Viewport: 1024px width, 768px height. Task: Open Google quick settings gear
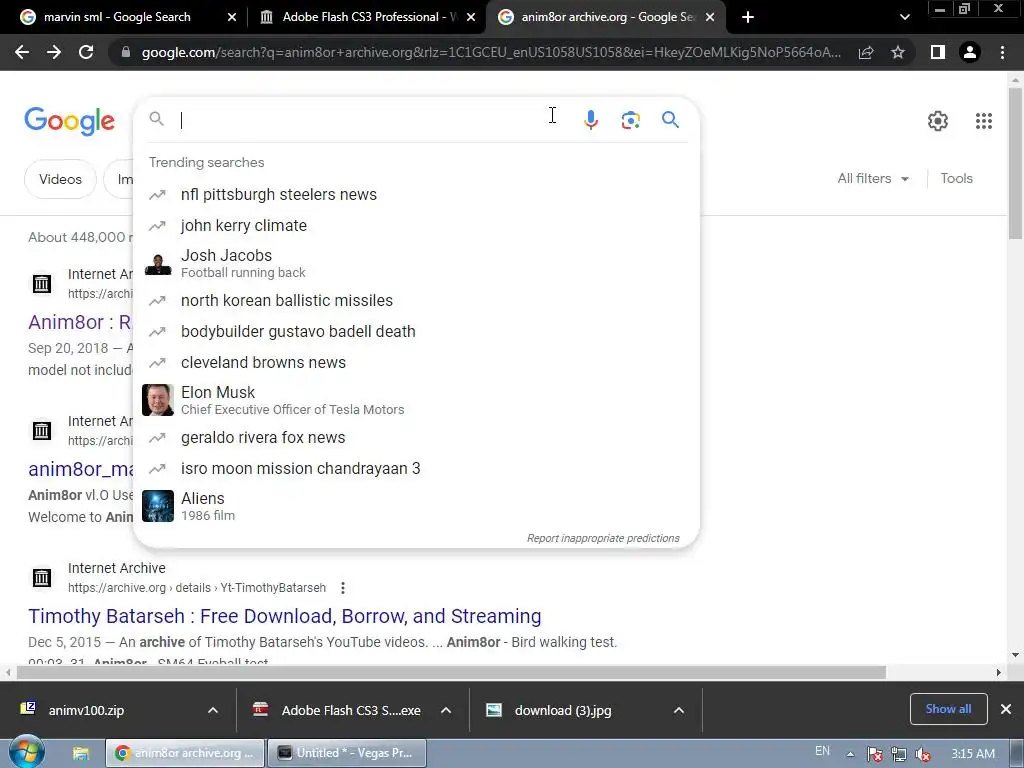pos(938,121)
